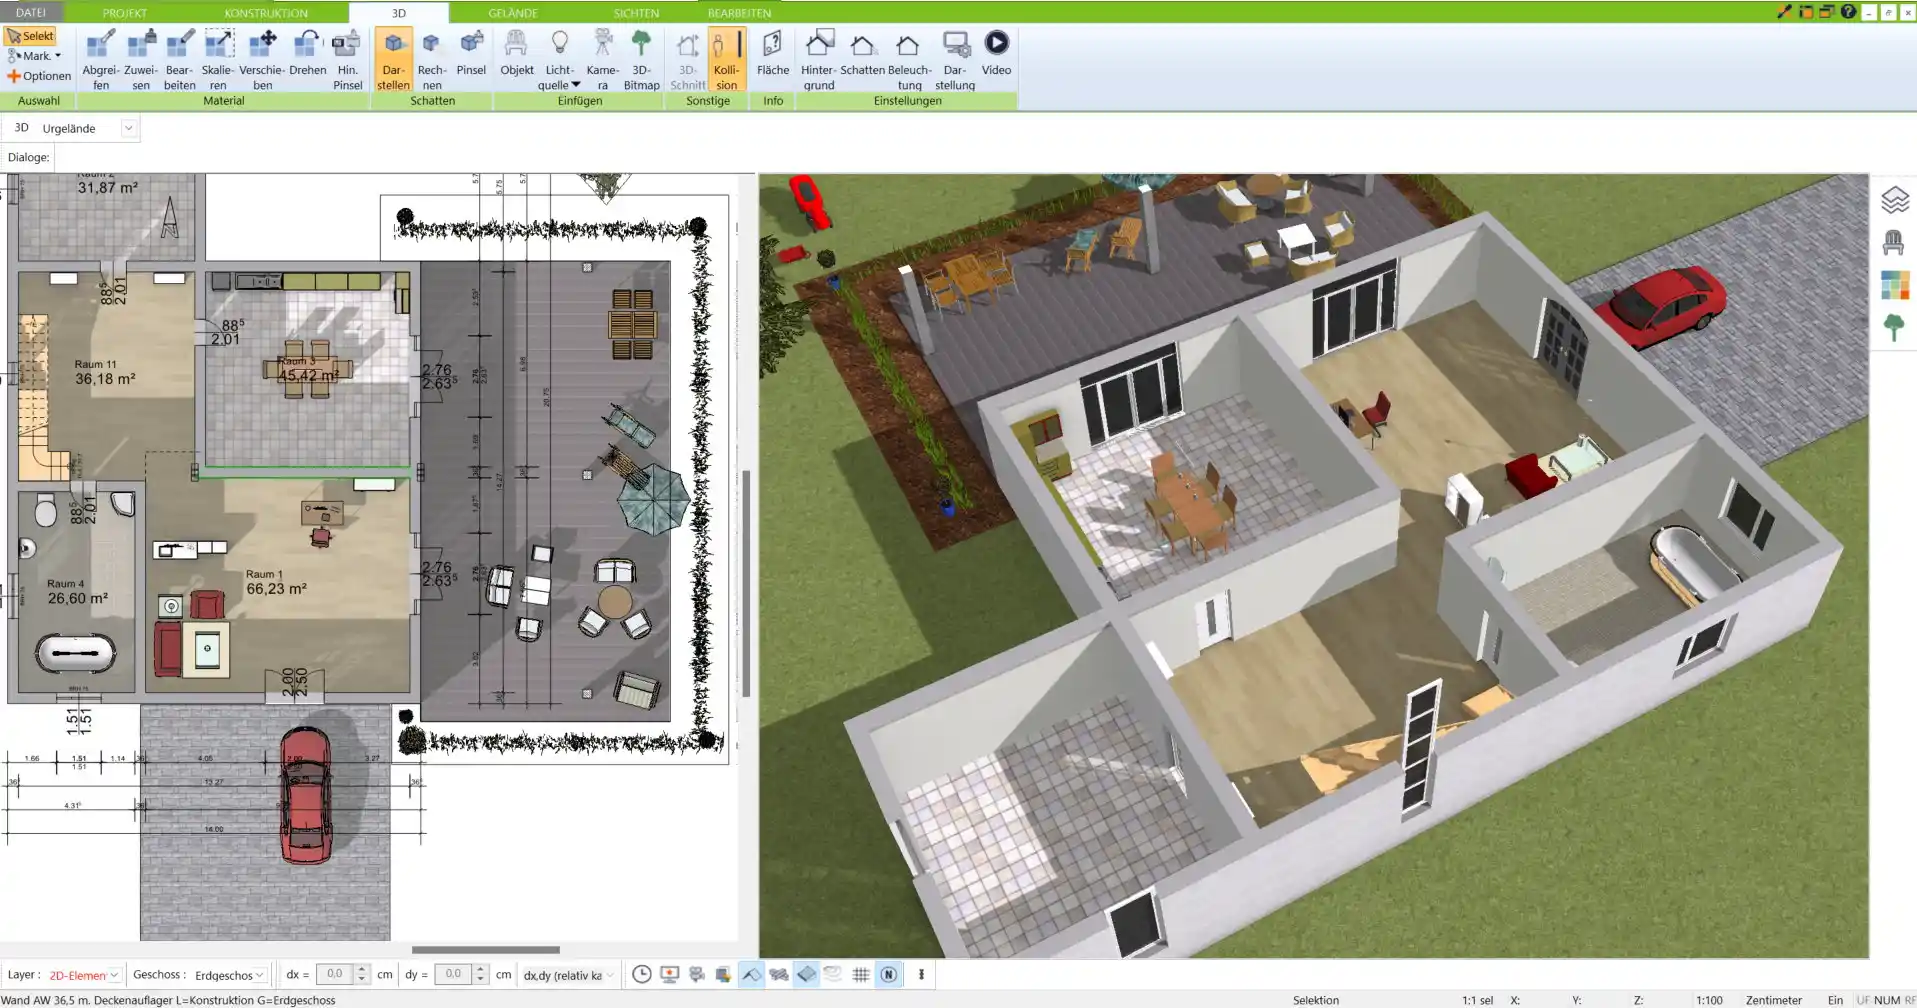The height and width of the screenshot is (1008, 1917).
Task: Click the horizontal scrollbar of the 2D plan
Action: [x=486, y=950]
